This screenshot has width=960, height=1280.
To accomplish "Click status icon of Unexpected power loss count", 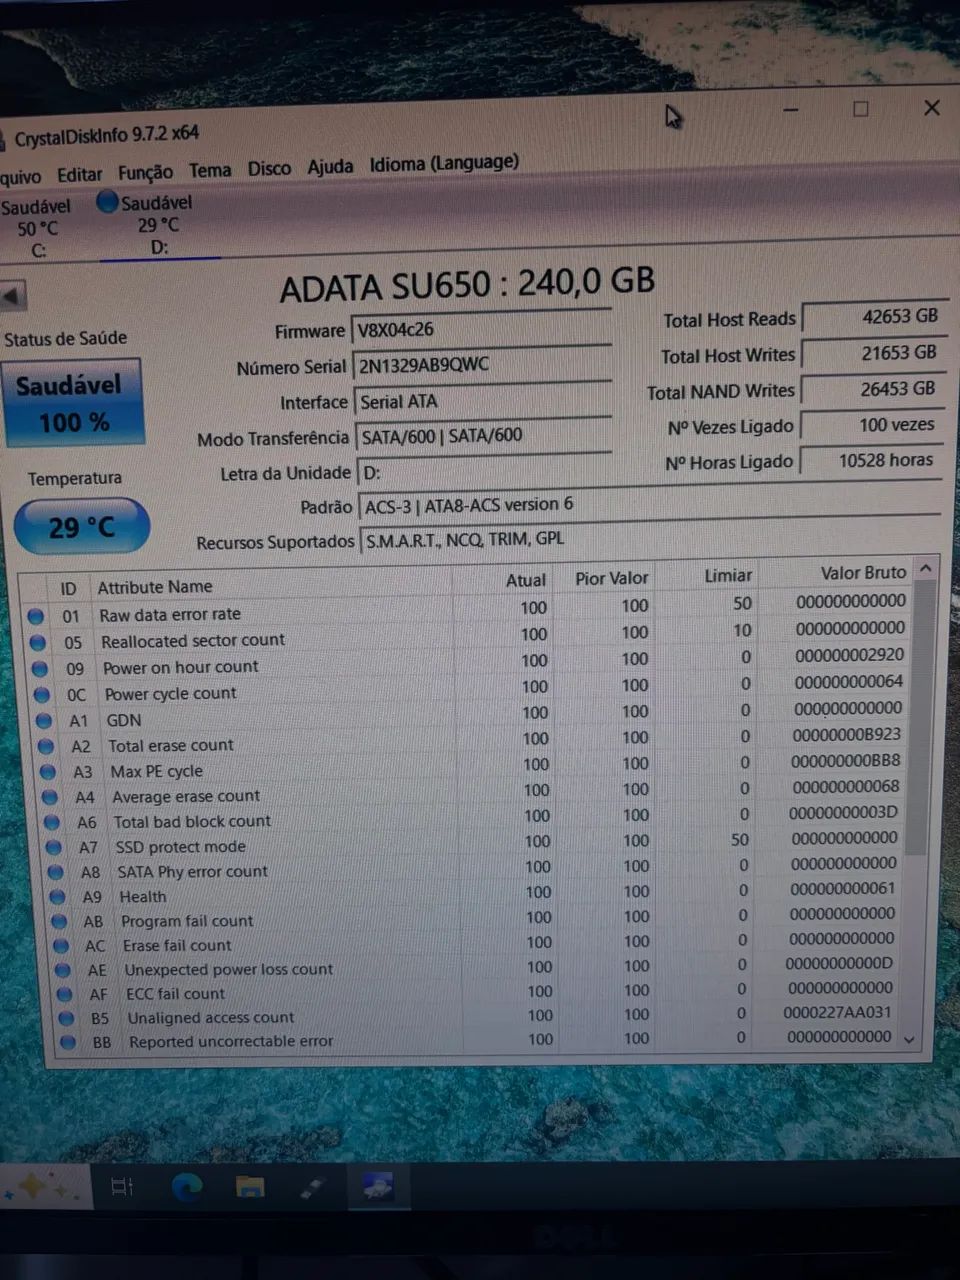I will click(63, 970).
